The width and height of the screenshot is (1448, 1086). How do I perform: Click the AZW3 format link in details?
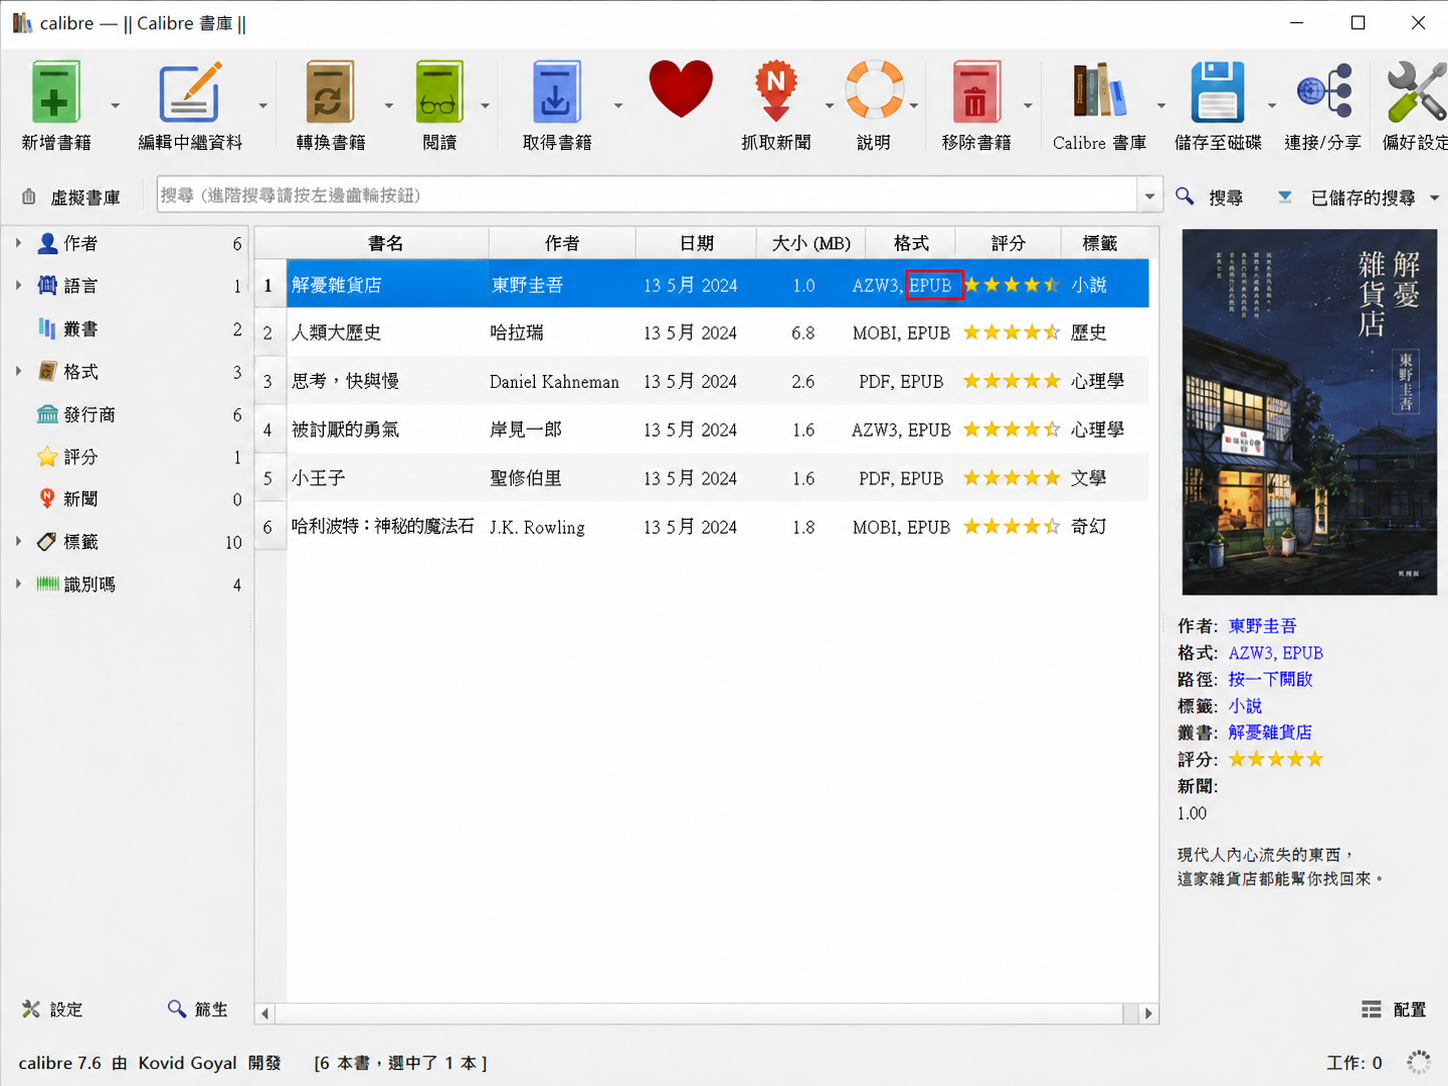[x=1251, y=653]
